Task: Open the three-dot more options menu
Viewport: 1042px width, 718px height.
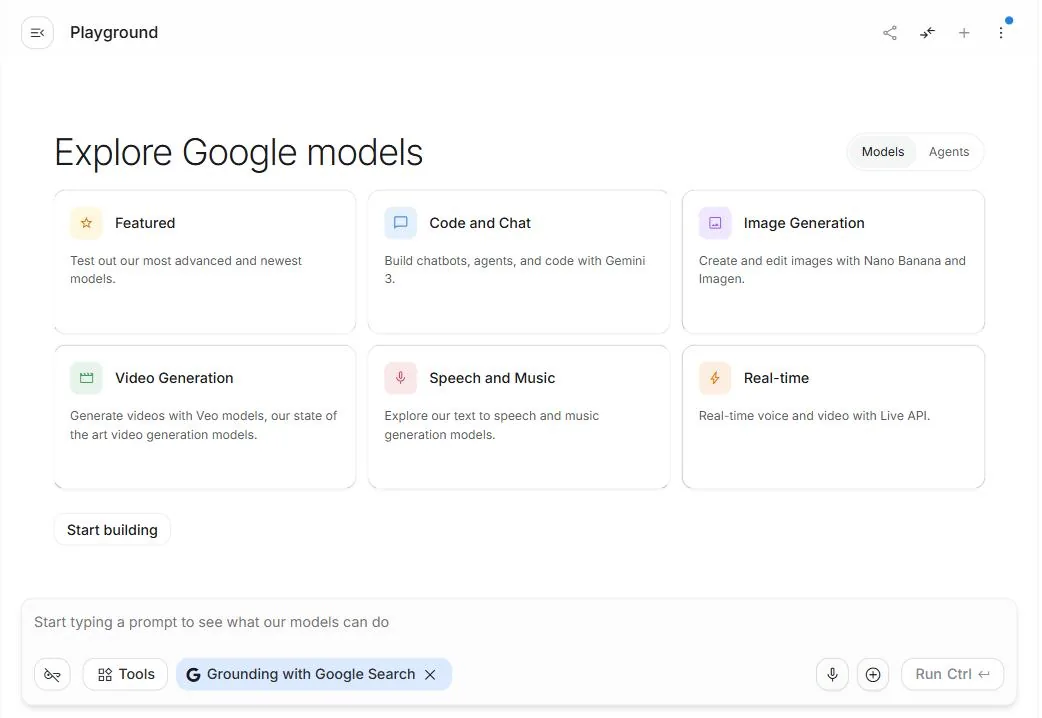Action: [1001, 33]
